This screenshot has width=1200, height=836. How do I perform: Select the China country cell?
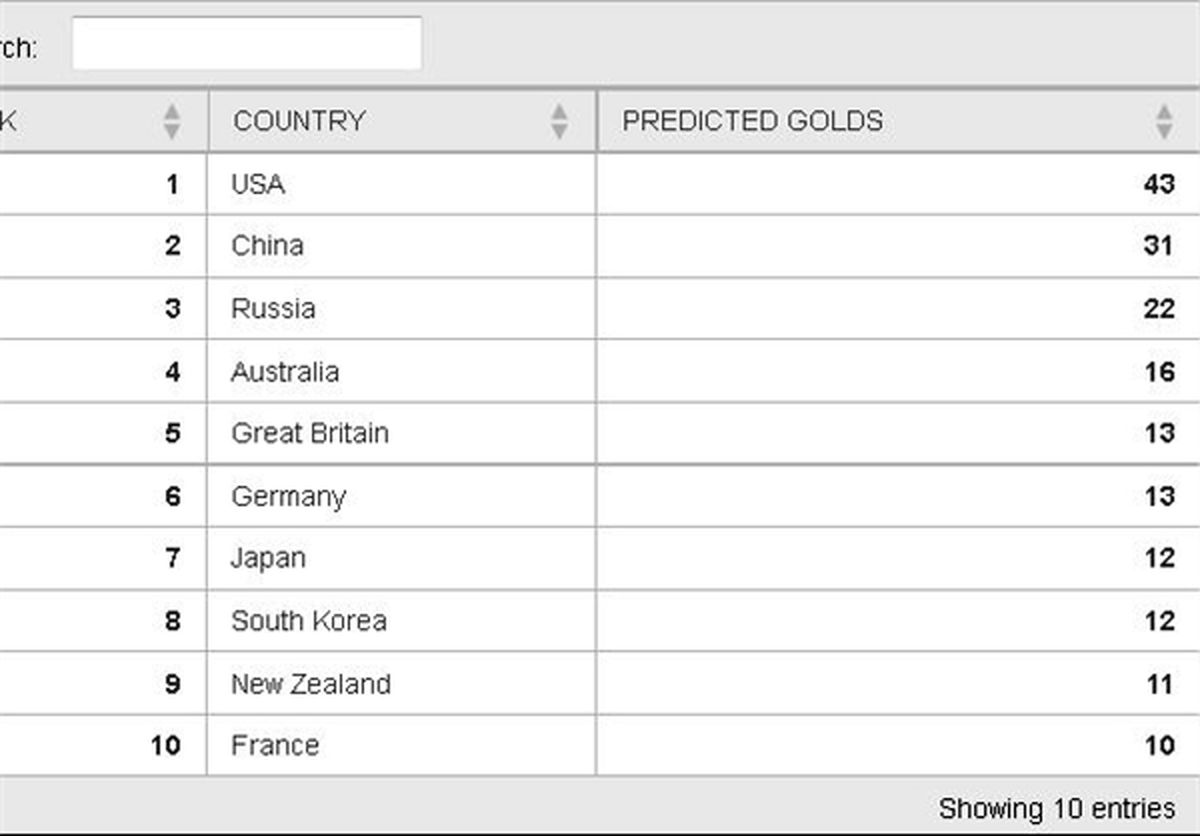pos(267,246)
